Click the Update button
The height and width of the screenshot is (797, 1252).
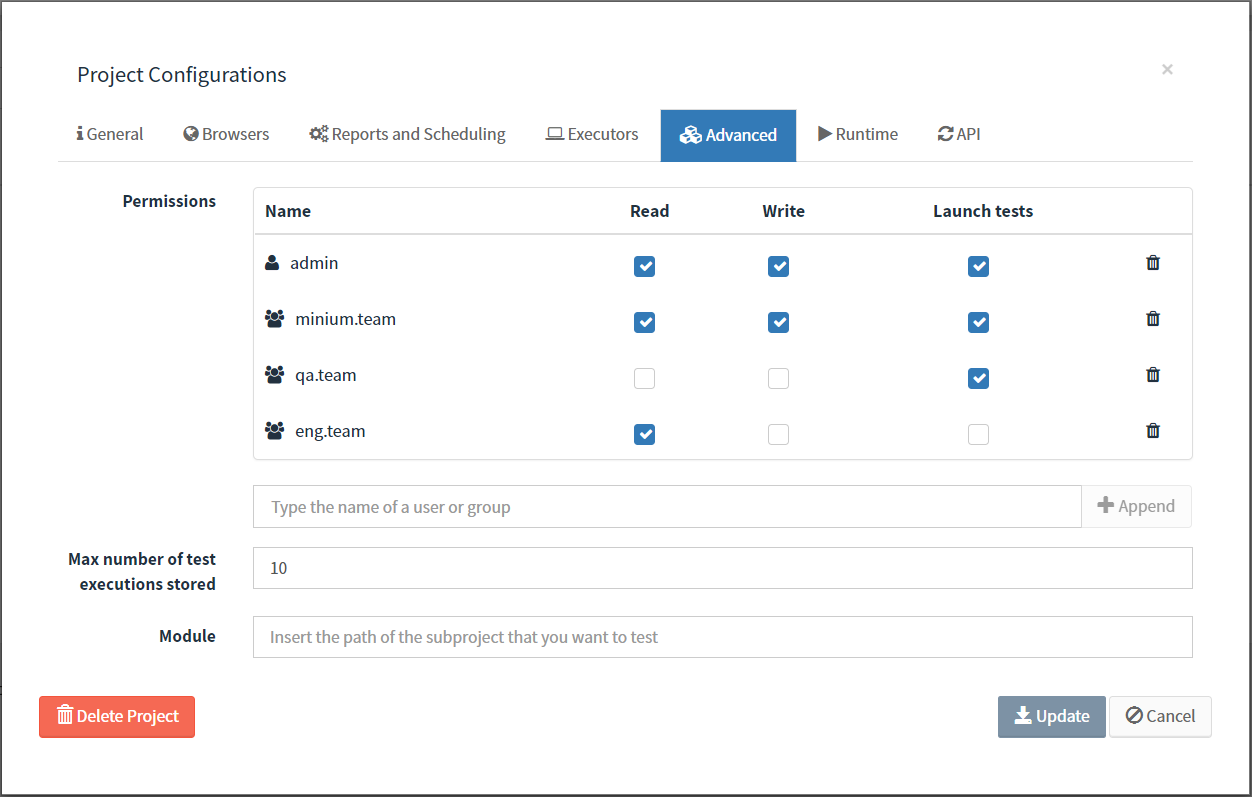coord(1052,716)
